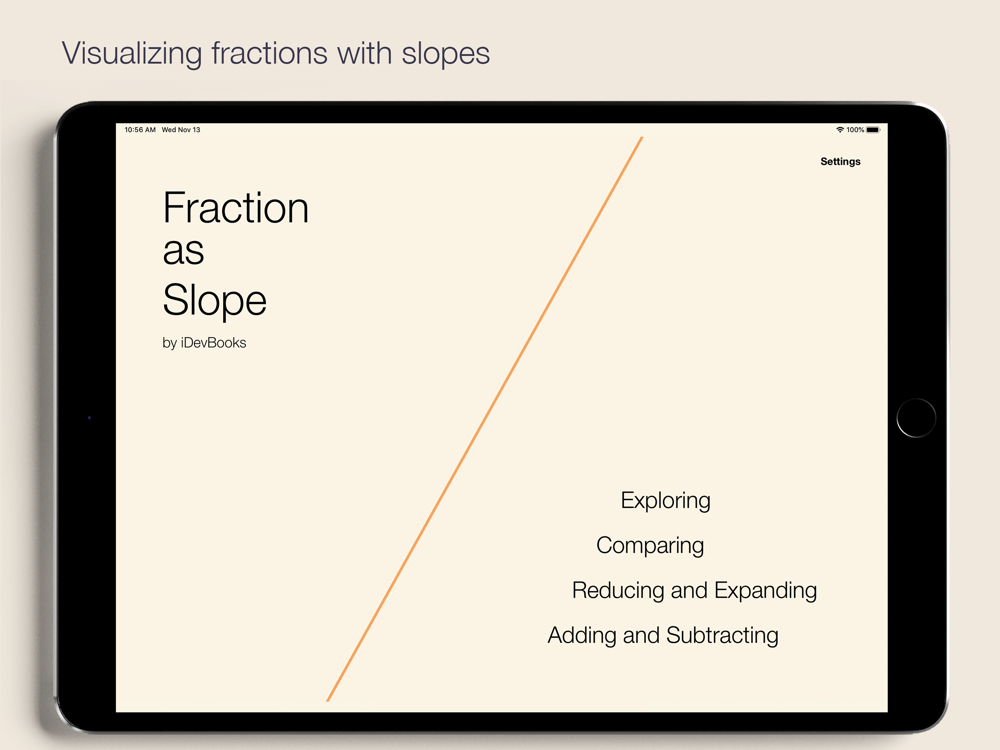Viewport: 1000px width, 750px height.
Task: Open Adding and Subtracting
Action: pyautogui.click(x=663, y=635)
